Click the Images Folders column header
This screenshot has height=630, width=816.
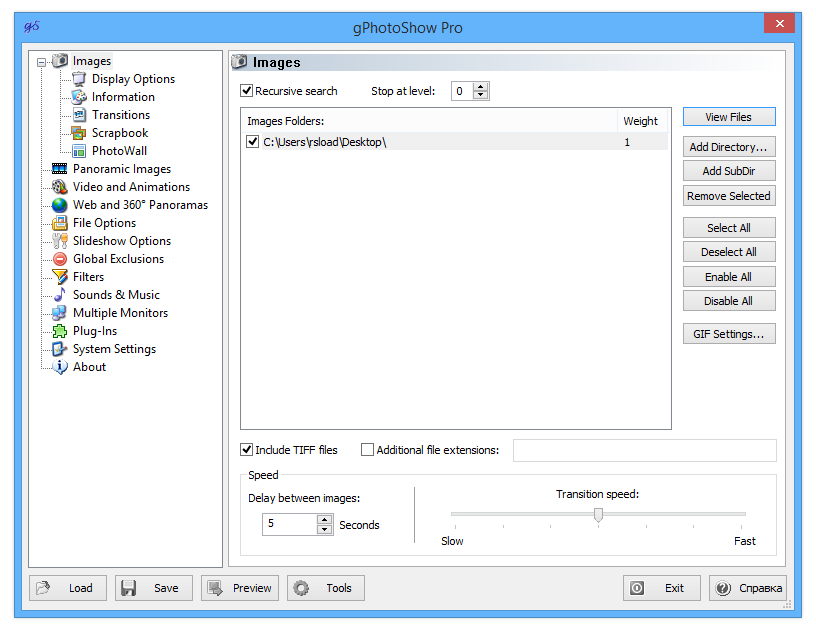coord(429,121)
